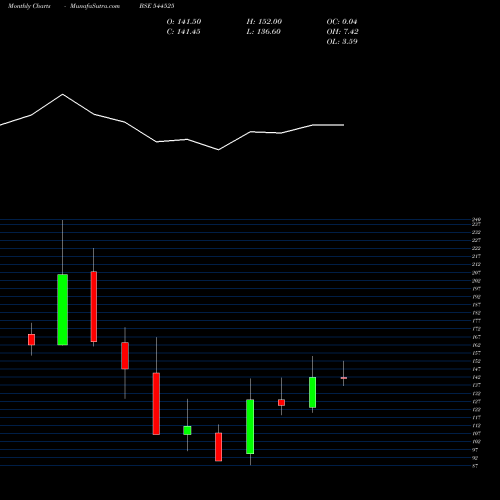
Task: Click the tallest green candlestick body
Action: tap(63, 310)
